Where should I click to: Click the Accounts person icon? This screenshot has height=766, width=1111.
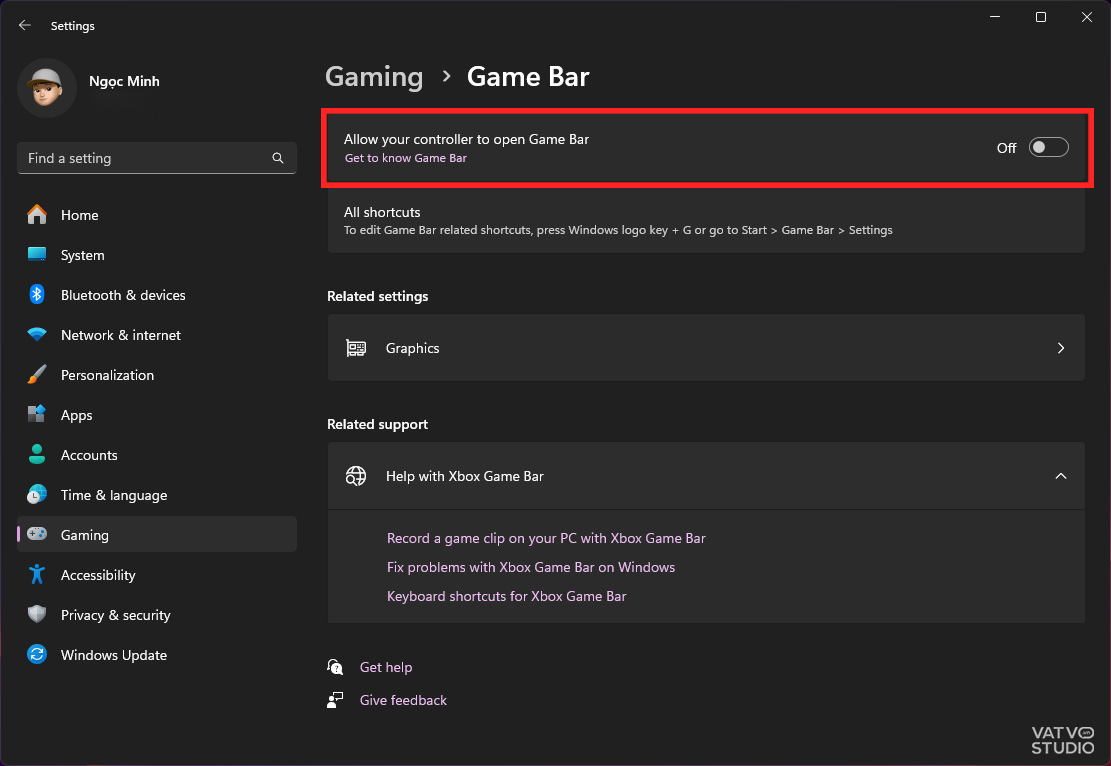37,454
